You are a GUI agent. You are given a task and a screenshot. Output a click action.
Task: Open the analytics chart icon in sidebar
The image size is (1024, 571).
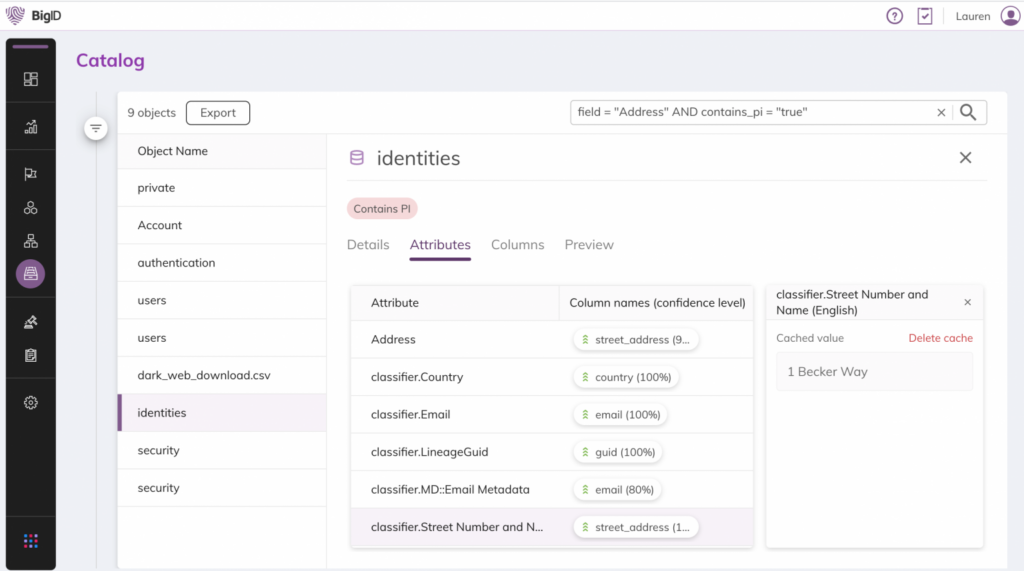[31, 127]
